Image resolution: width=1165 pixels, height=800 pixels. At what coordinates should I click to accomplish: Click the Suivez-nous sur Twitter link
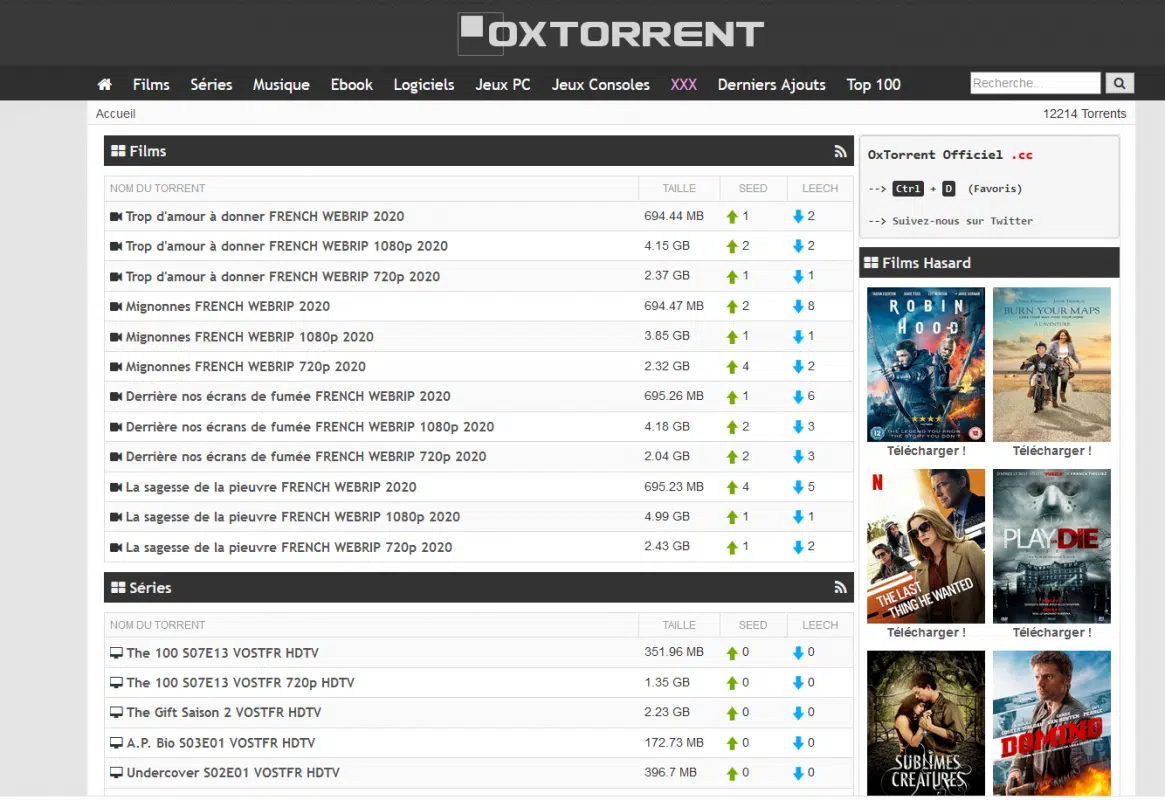click(962, 221)
